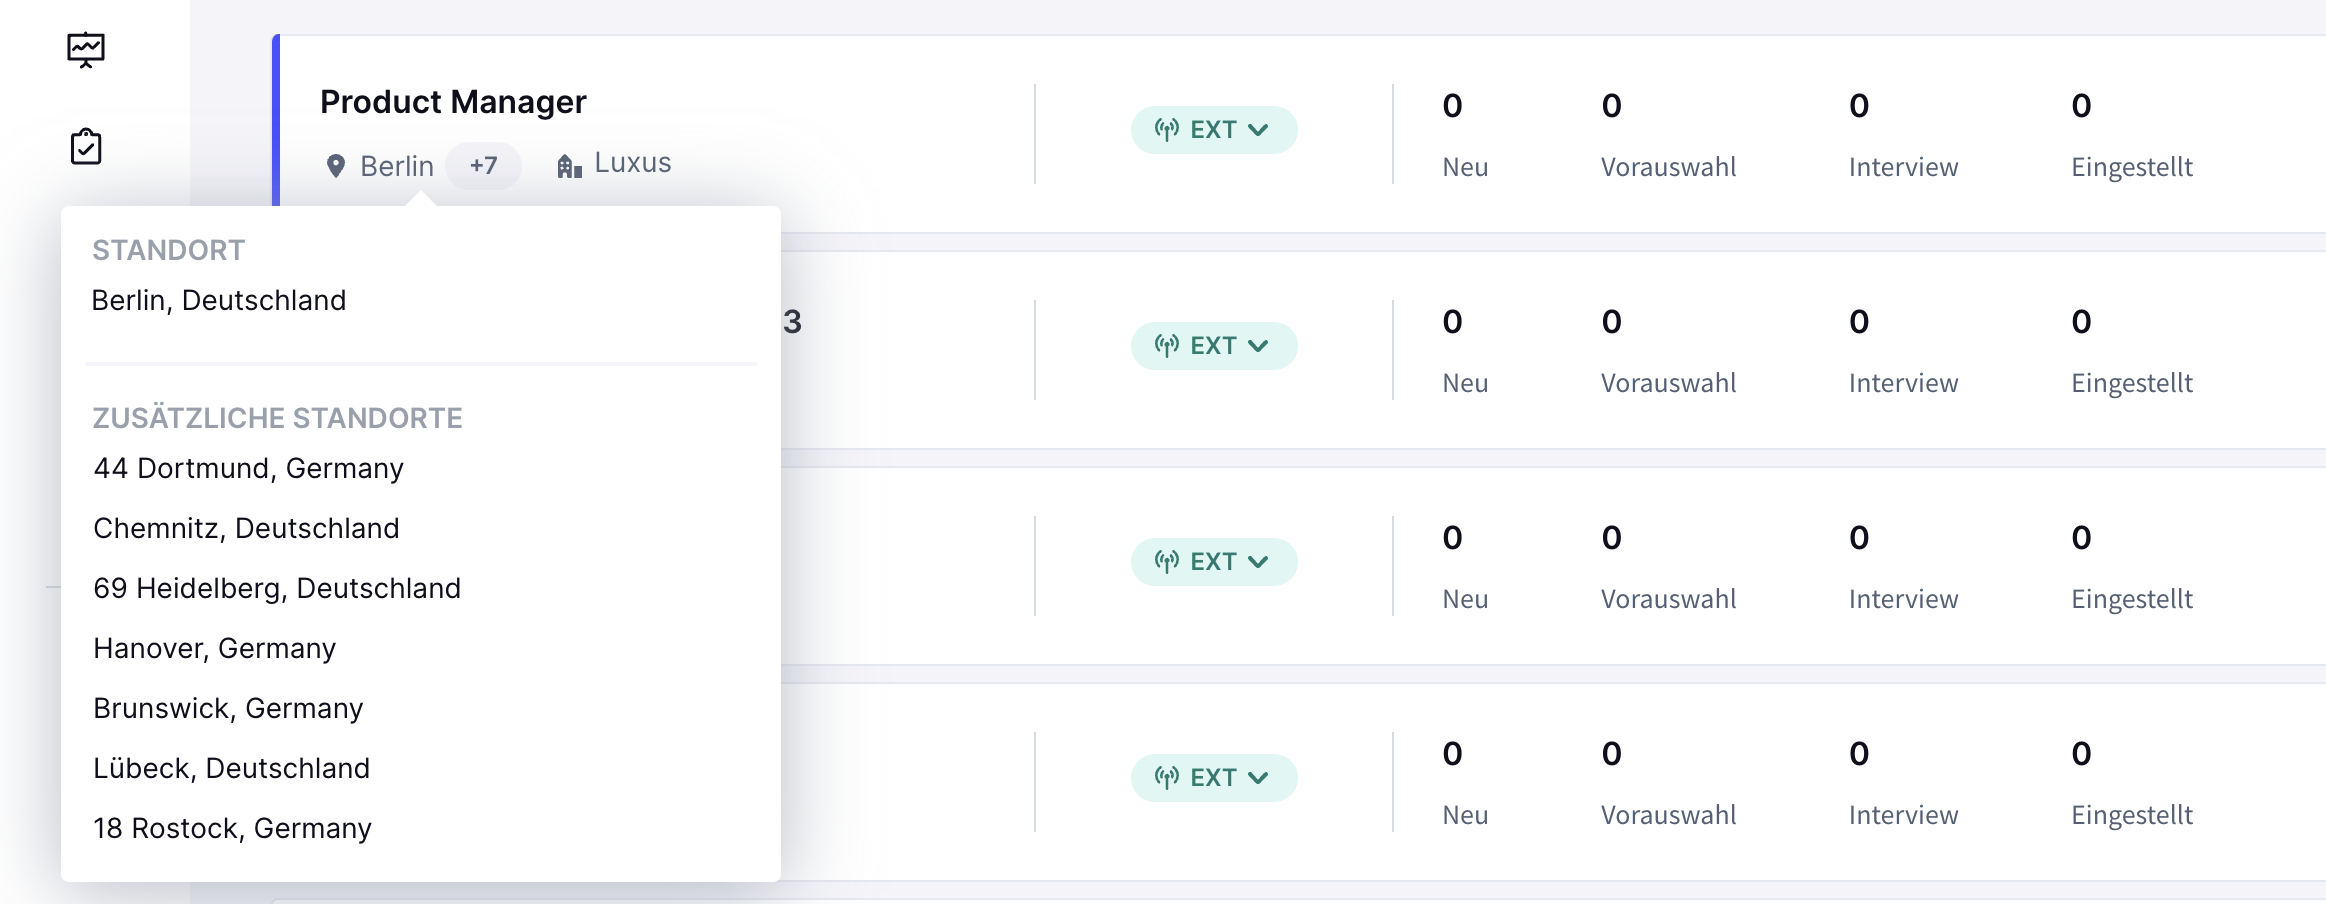2326x904 pixels.
Task: Open the presentation chart sidebar icon
Action: (x=86, y=50)
